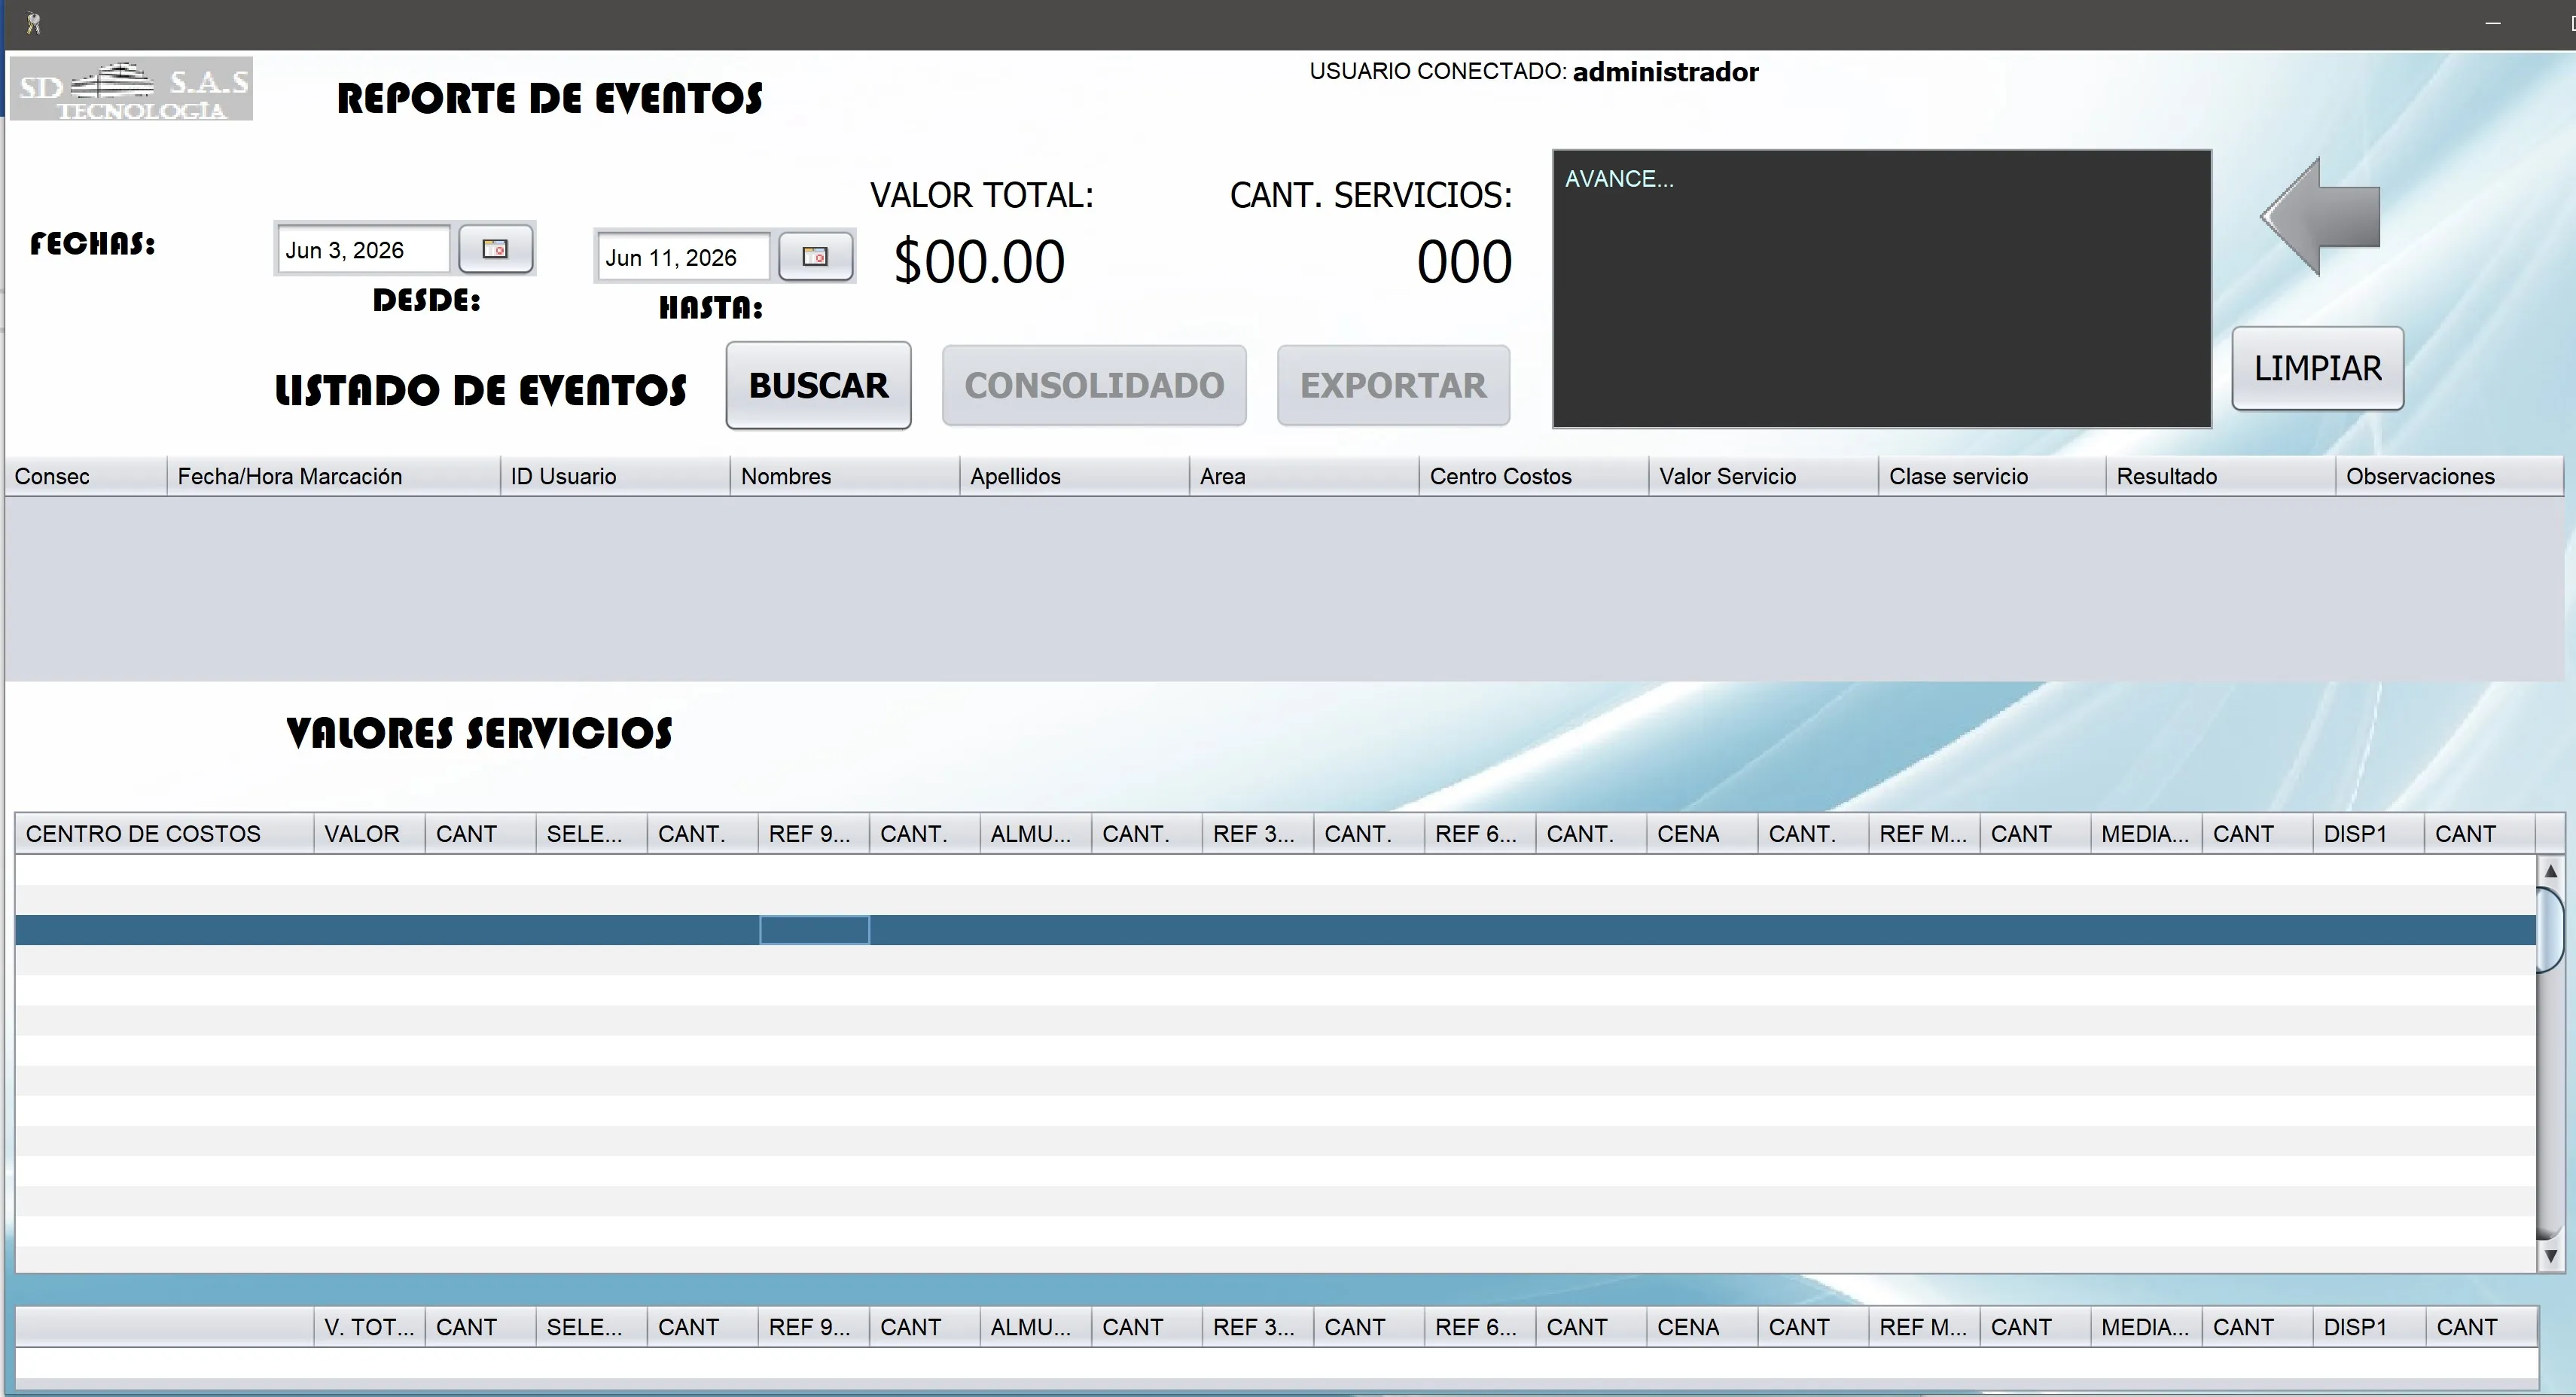Click the BUSCAR button
This screenshot has height=1397, width=2576.
click(x=818, y=386)
